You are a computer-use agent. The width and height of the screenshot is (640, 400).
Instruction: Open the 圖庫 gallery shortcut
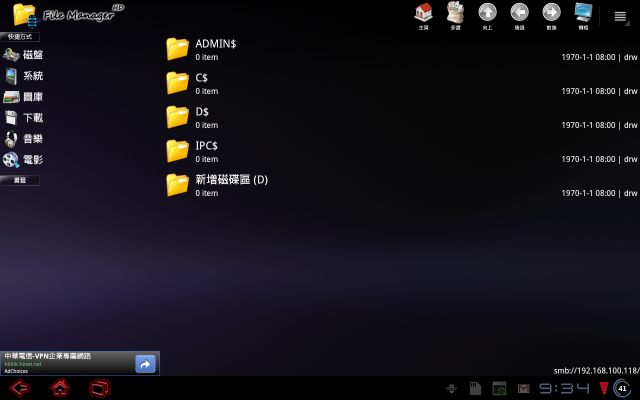[23, 97]
